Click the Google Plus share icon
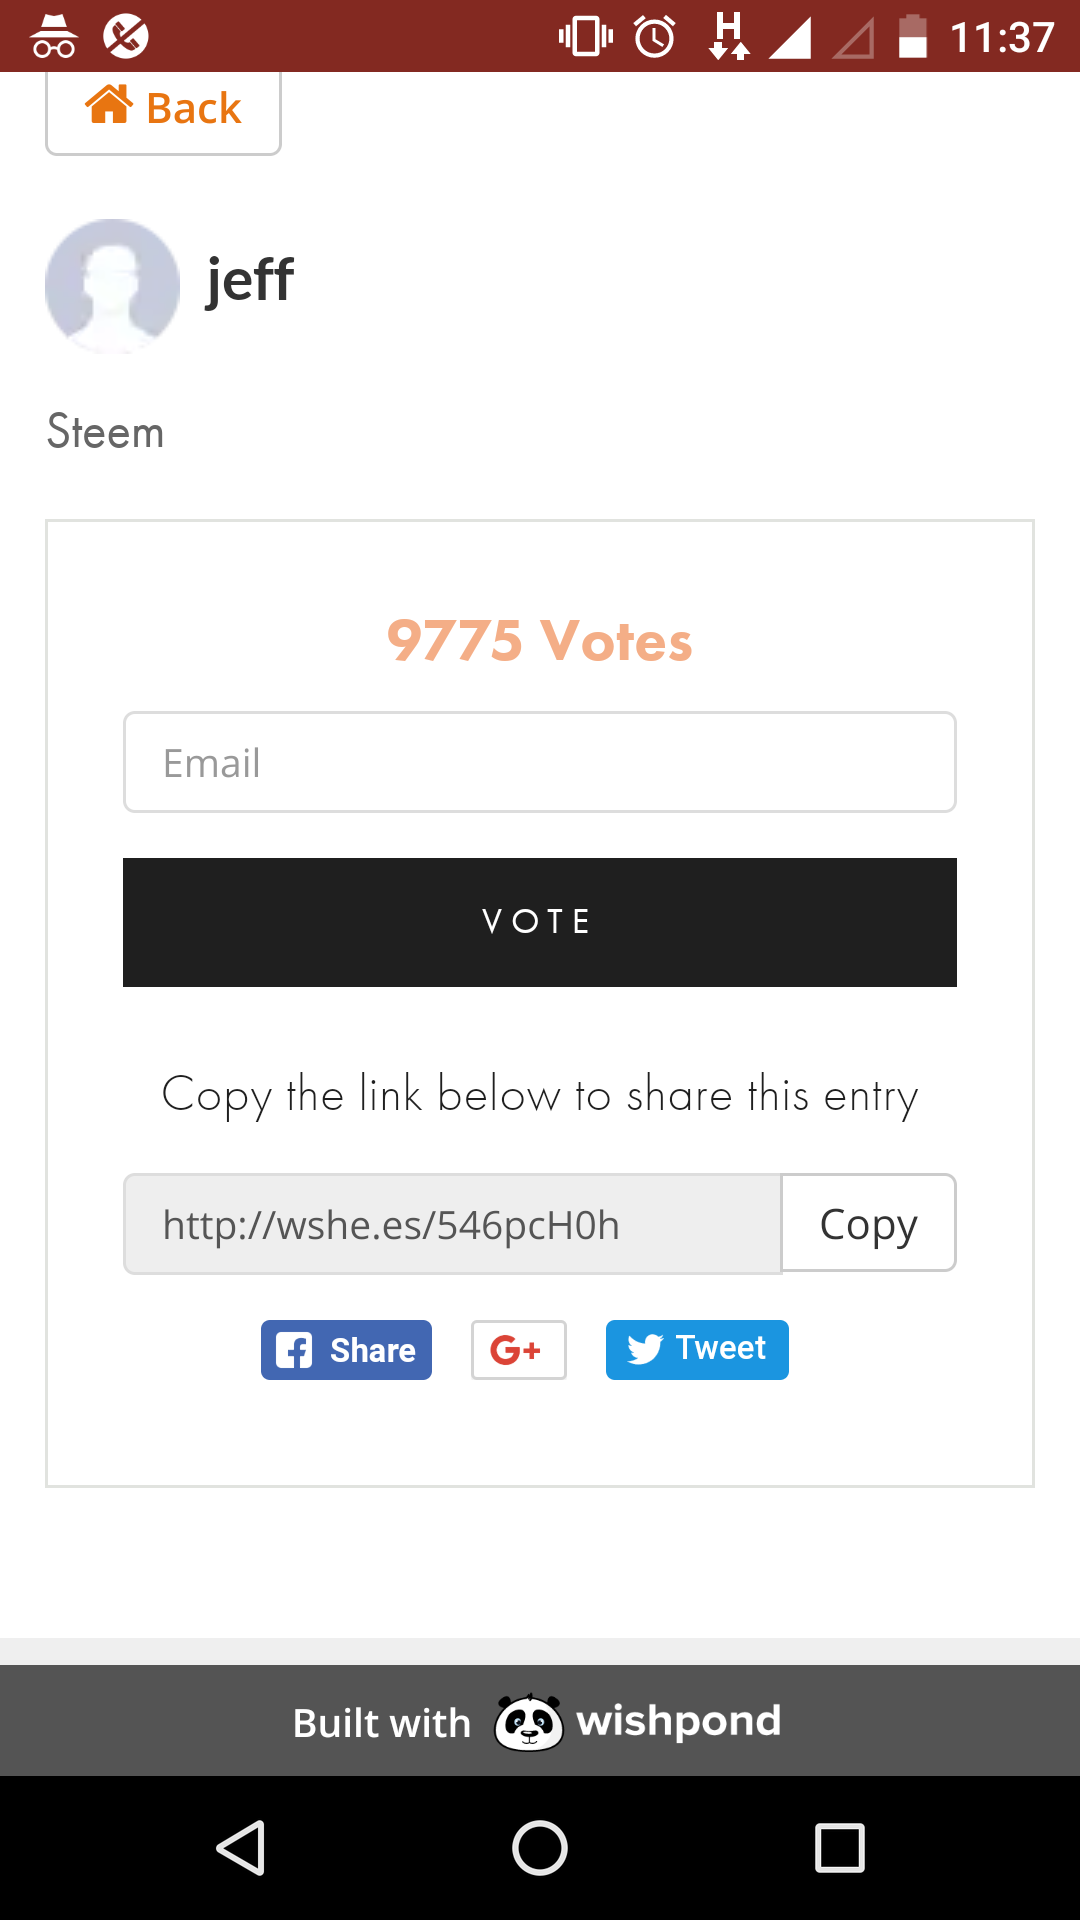 (518, 1350)
